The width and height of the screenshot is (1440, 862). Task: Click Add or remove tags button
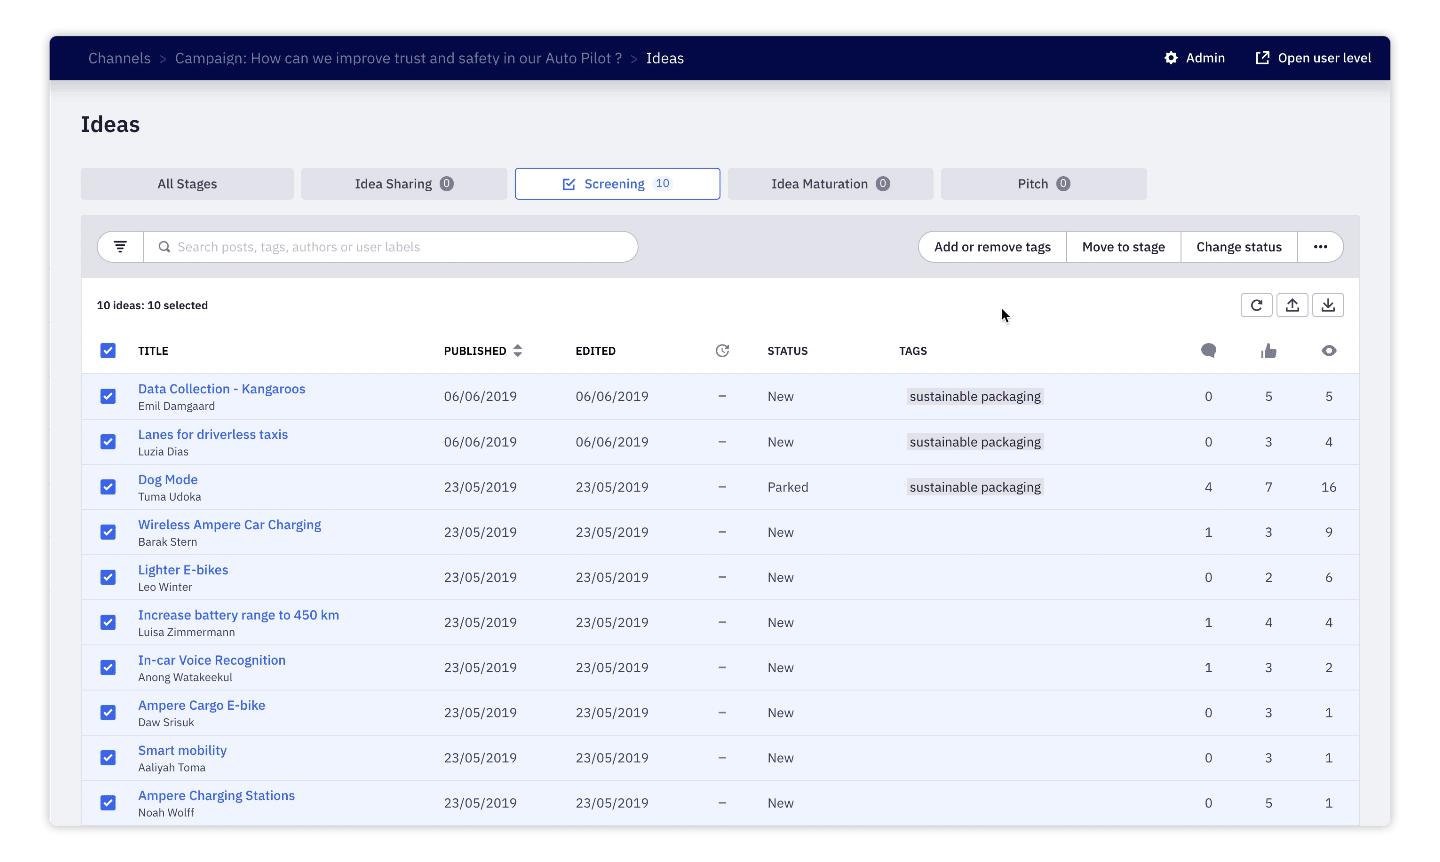pyautogui.click(x=992, y=247)
